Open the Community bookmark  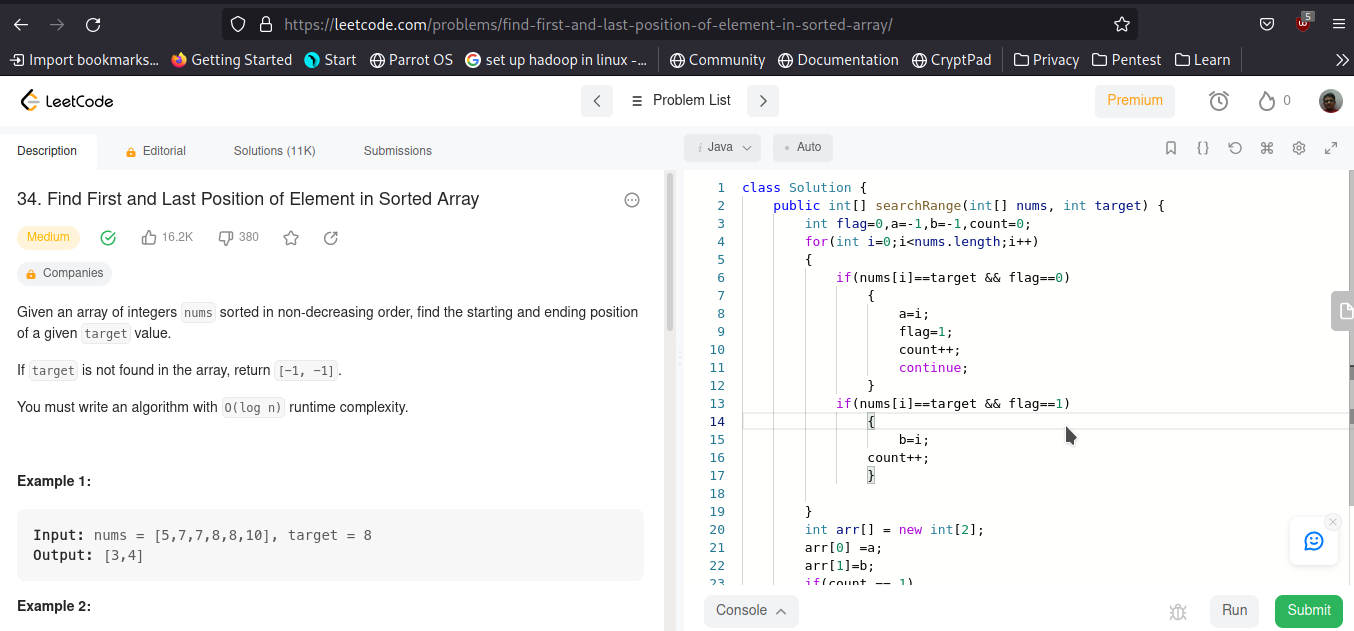(717, 60)
